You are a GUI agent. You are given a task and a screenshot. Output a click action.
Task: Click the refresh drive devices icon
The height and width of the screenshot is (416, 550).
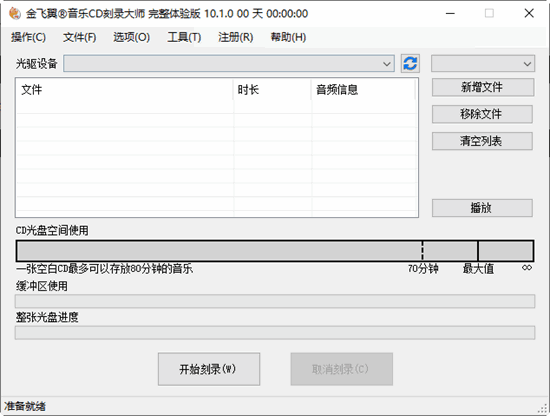(410, 63)
